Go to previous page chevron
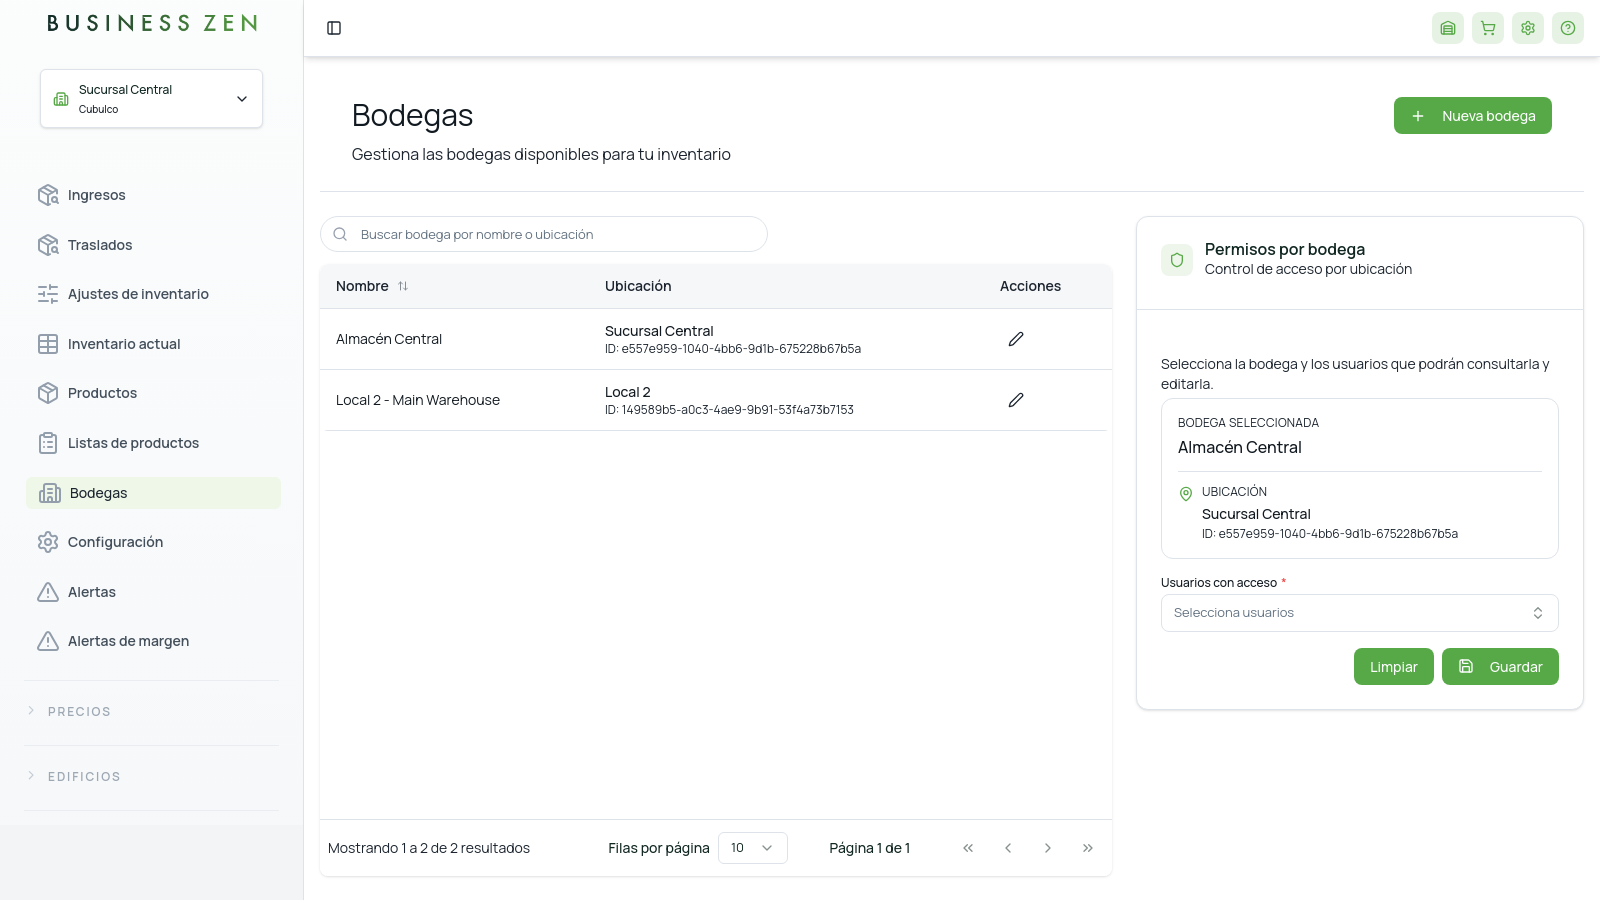Screen dimensions: 1600x900 point(1008,848)
